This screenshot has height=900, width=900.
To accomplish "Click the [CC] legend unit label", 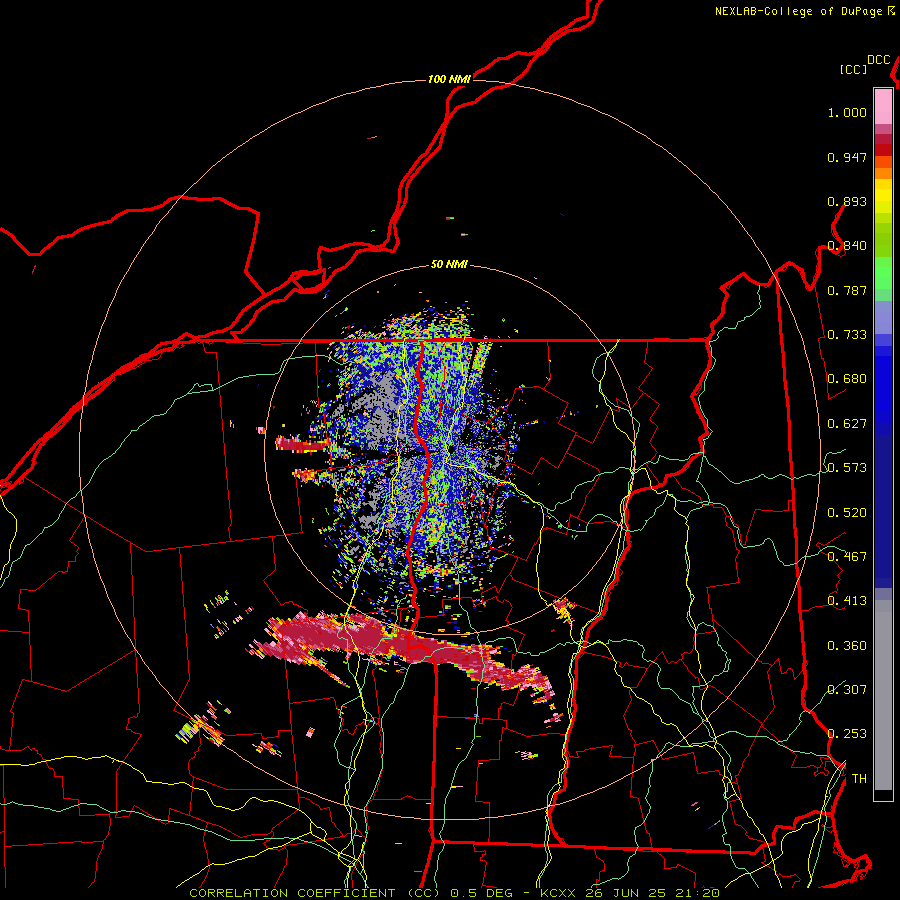I will click(854, 69).
